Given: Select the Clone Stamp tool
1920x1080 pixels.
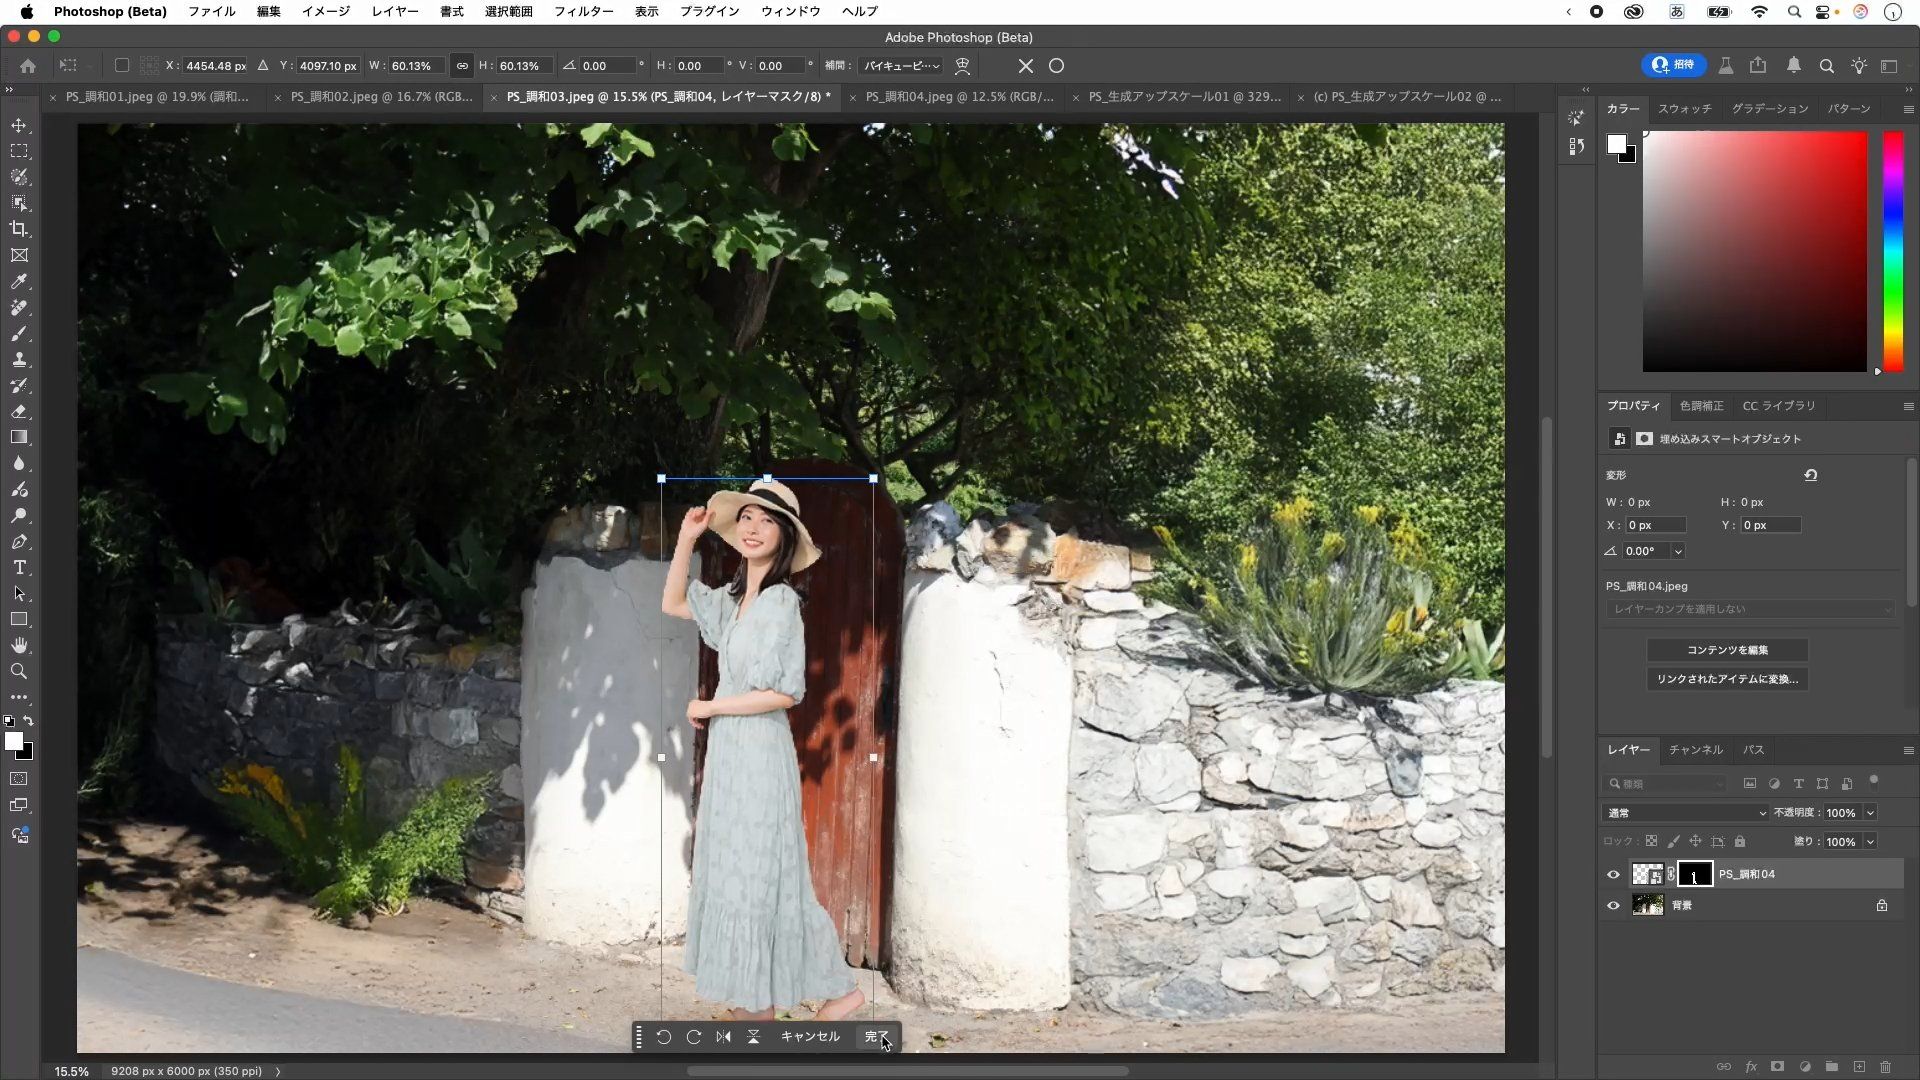Looking at the screenshot, I should click(x=19, y=360).
